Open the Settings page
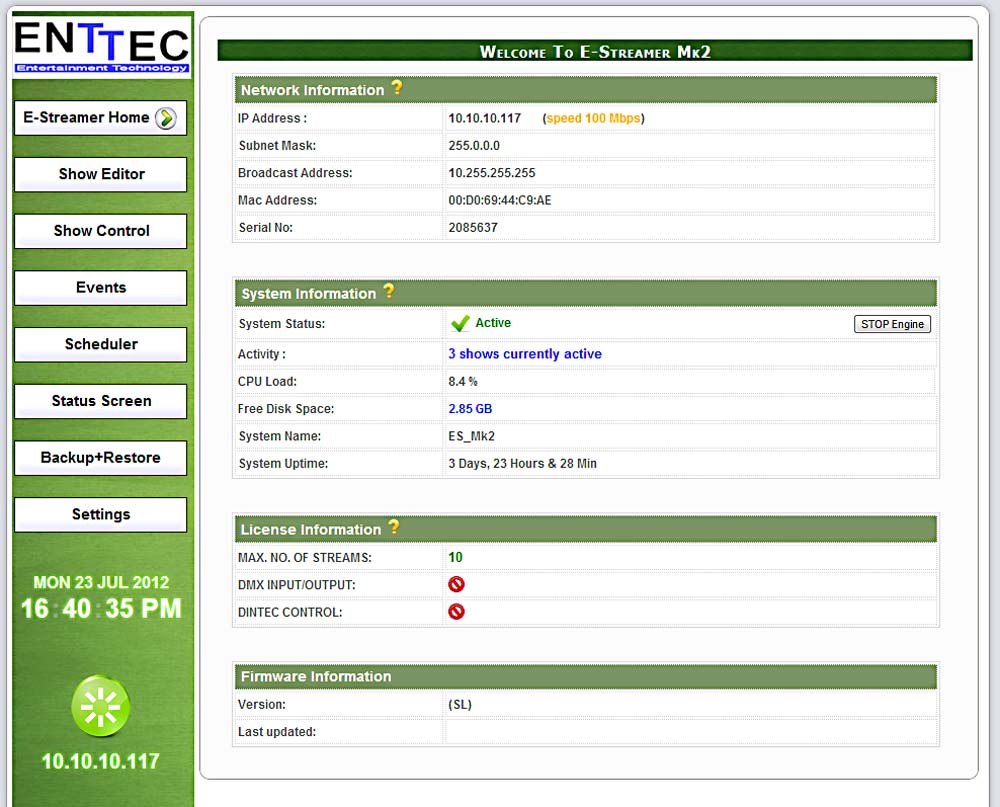 pos(101,515)
